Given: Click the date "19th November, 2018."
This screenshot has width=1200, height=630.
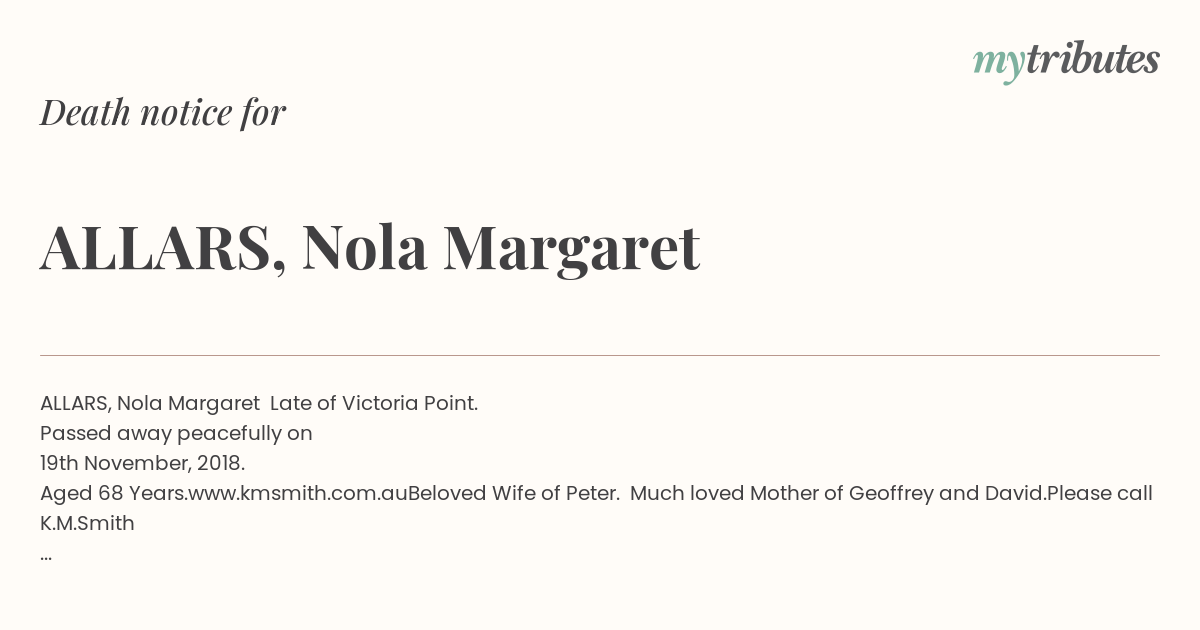Looking at the screenshot, I should pos(142,464).
